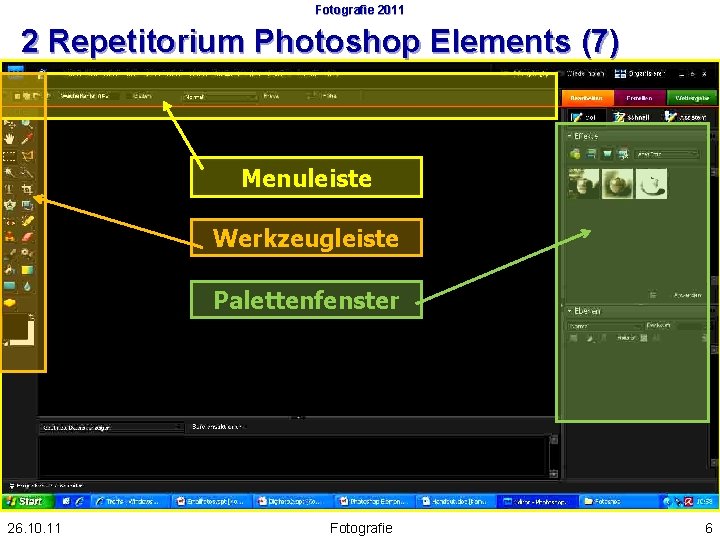Open the effects category dropdown

pyautogui.click(x=667, y=154)
